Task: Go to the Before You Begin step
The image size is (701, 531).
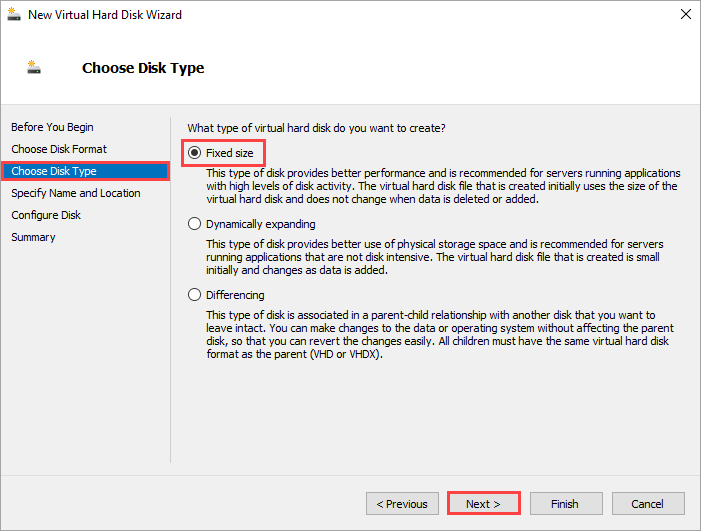Action: tap(52, 127)
